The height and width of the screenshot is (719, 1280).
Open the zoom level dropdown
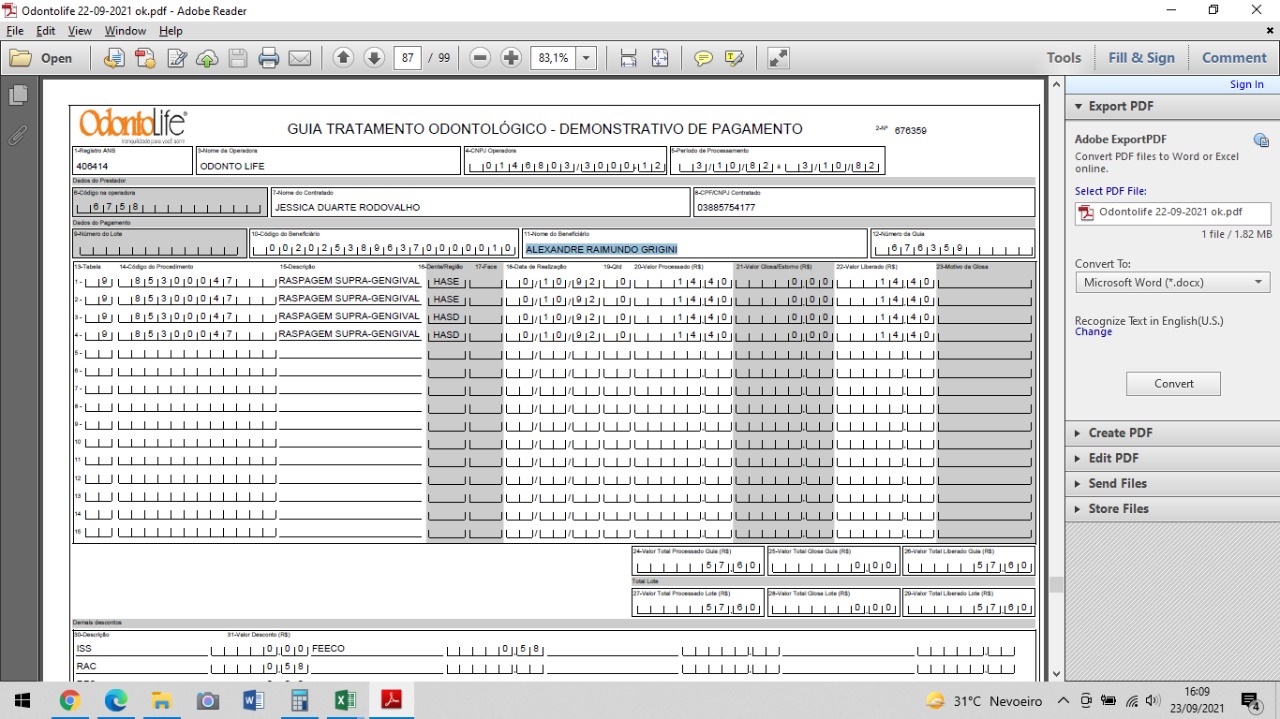click(586, 58)
